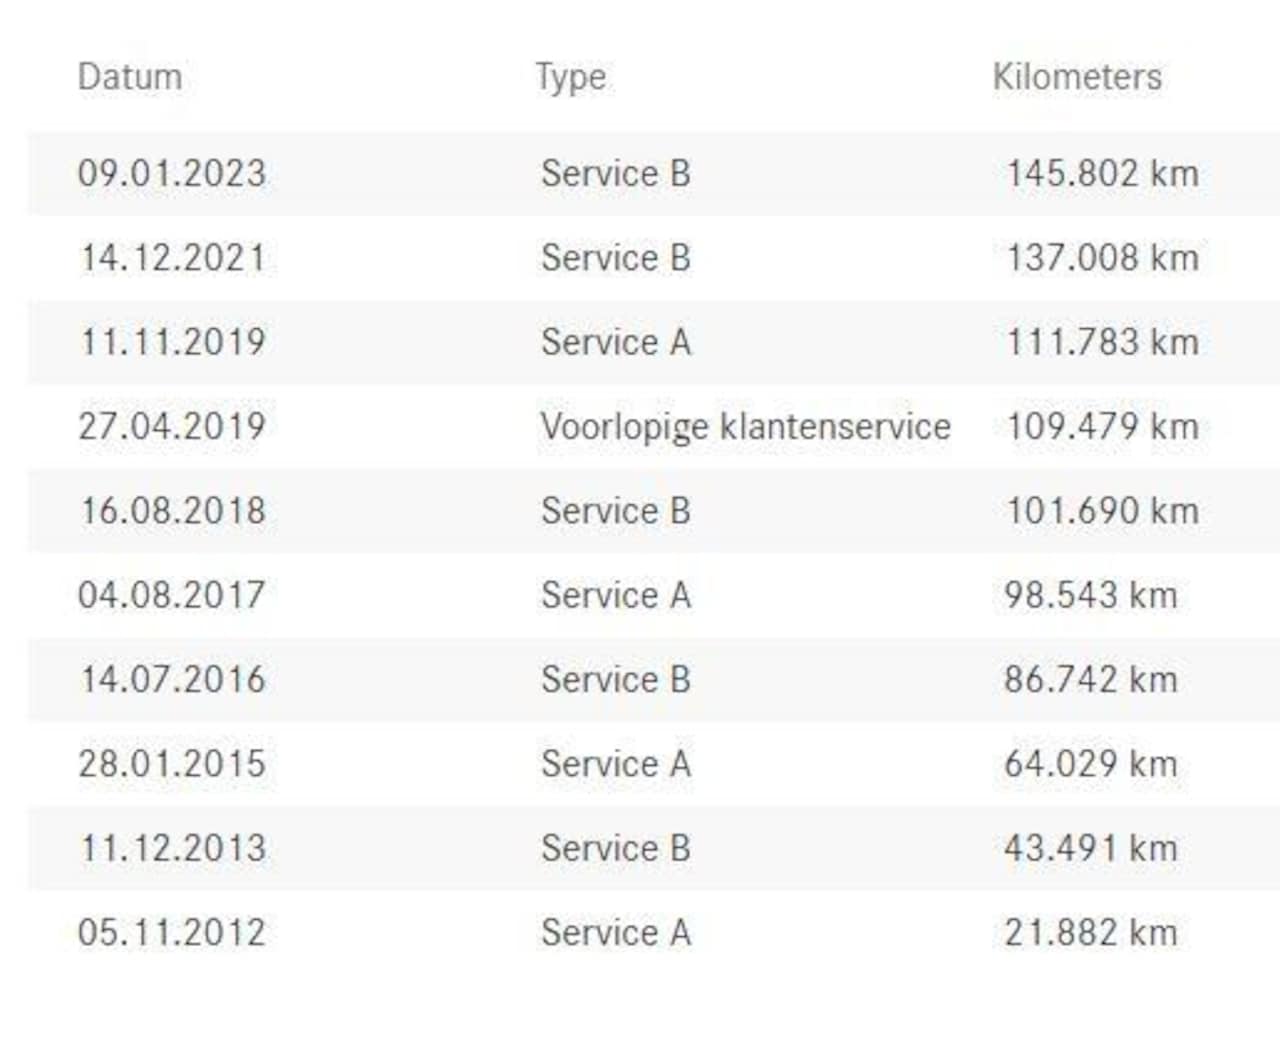Click the 05.11.2012 date cell

click(x=172, y=933)
